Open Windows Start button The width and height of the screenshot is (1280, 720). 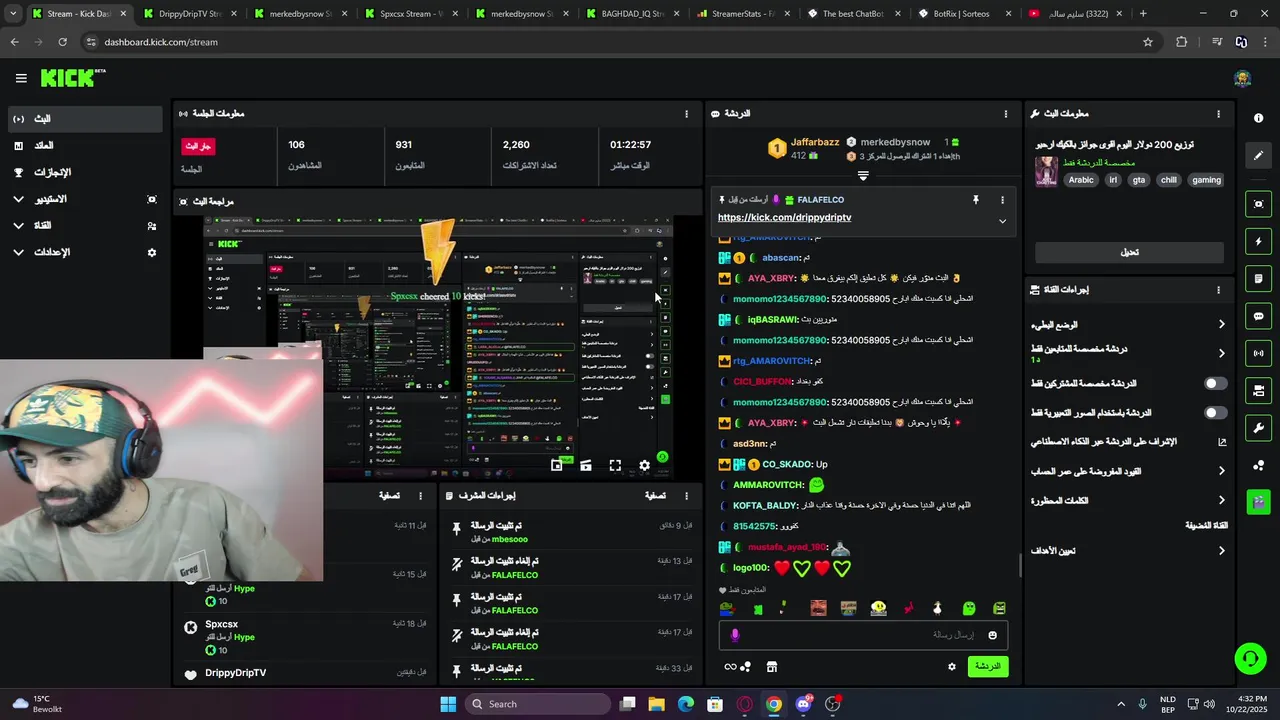click(448, 704)
